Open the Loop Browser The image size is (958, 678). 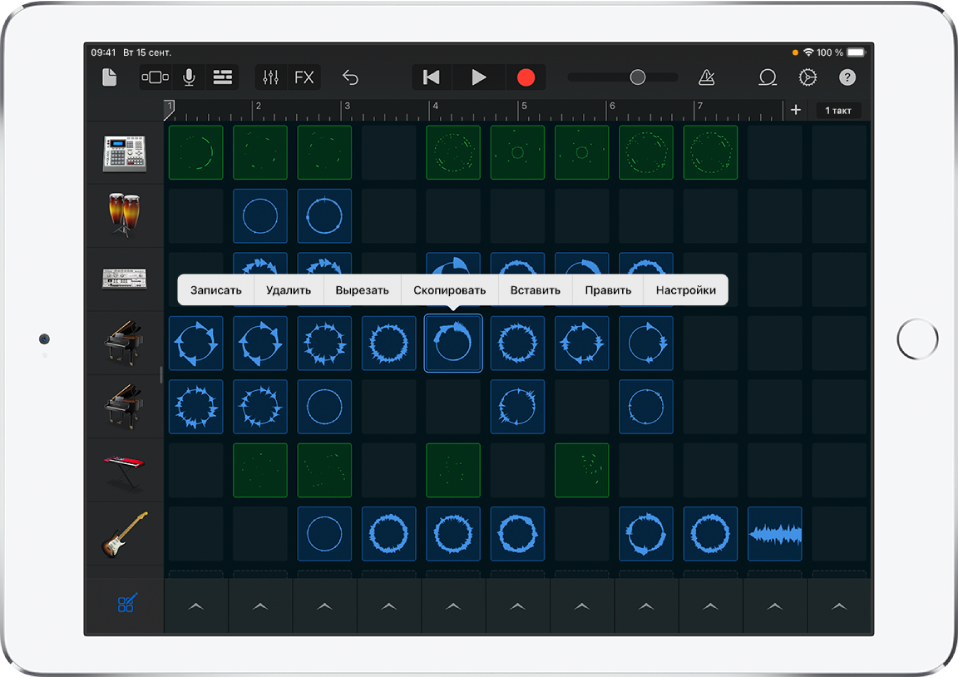[x=767, y=78]
